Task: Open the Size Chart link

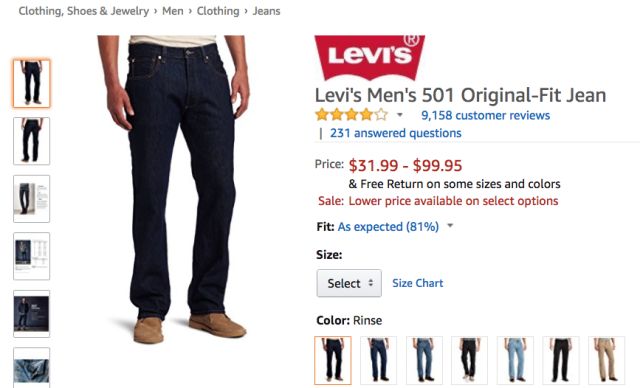Action: point(418,283)
